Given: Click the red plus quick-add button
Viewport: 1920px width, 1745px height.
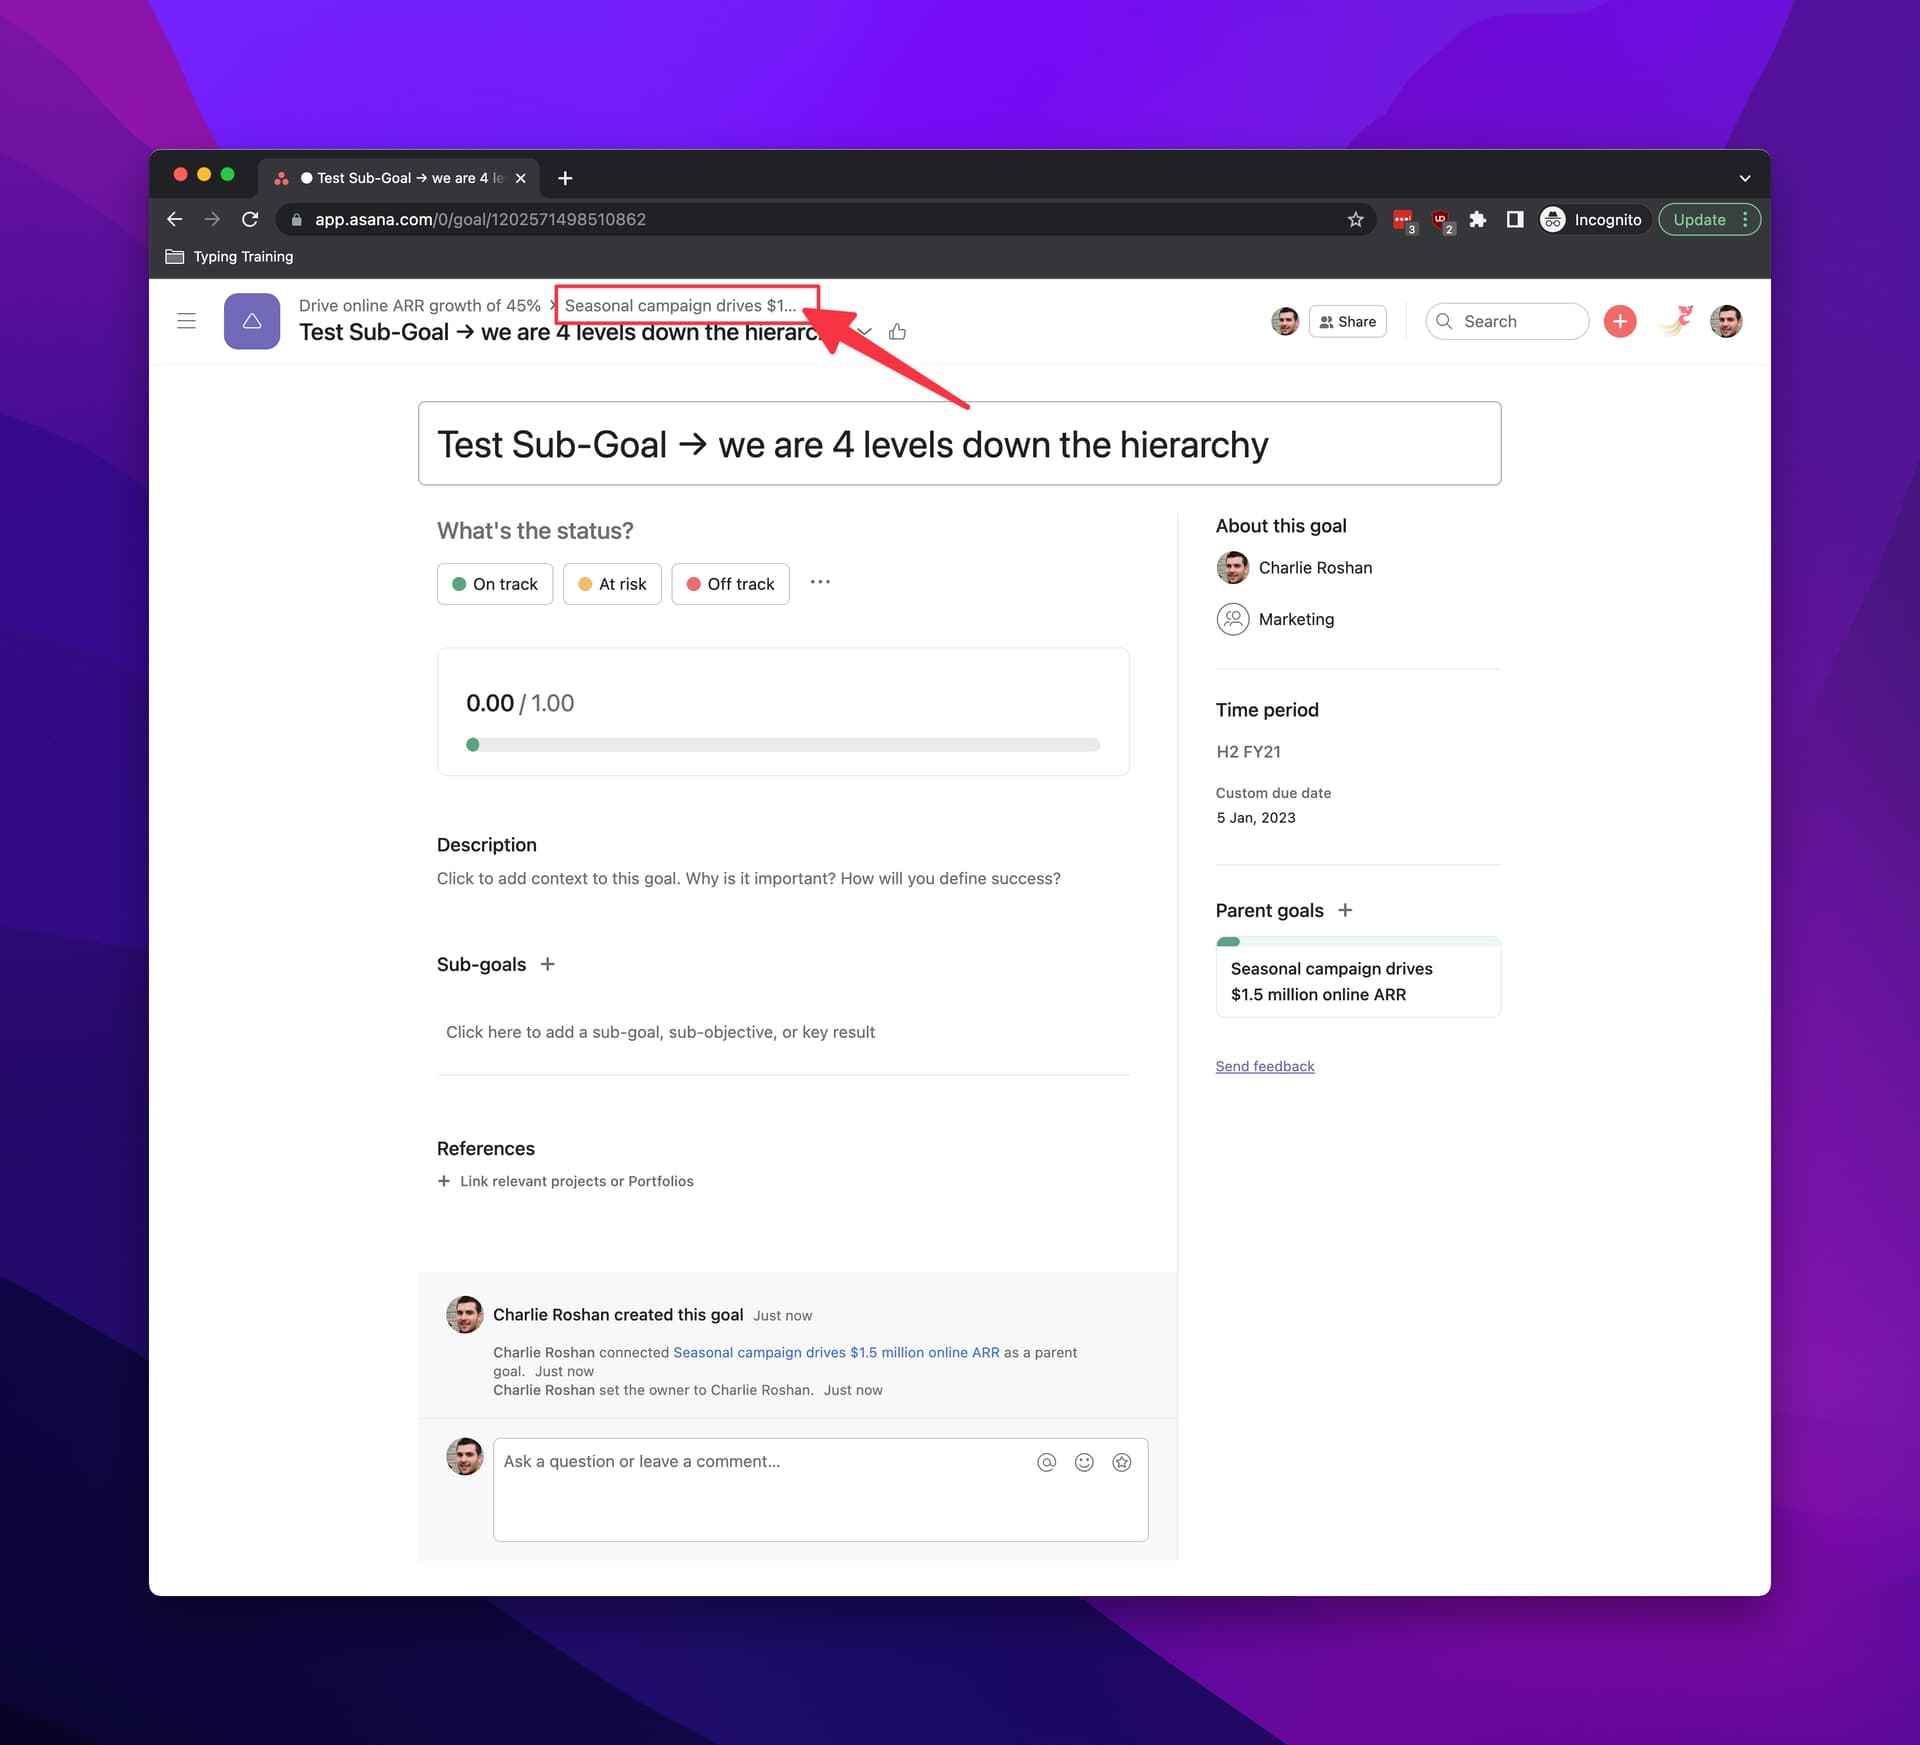Looking at the screenshot, I should pyautogui.click(x=1619, y=321).
